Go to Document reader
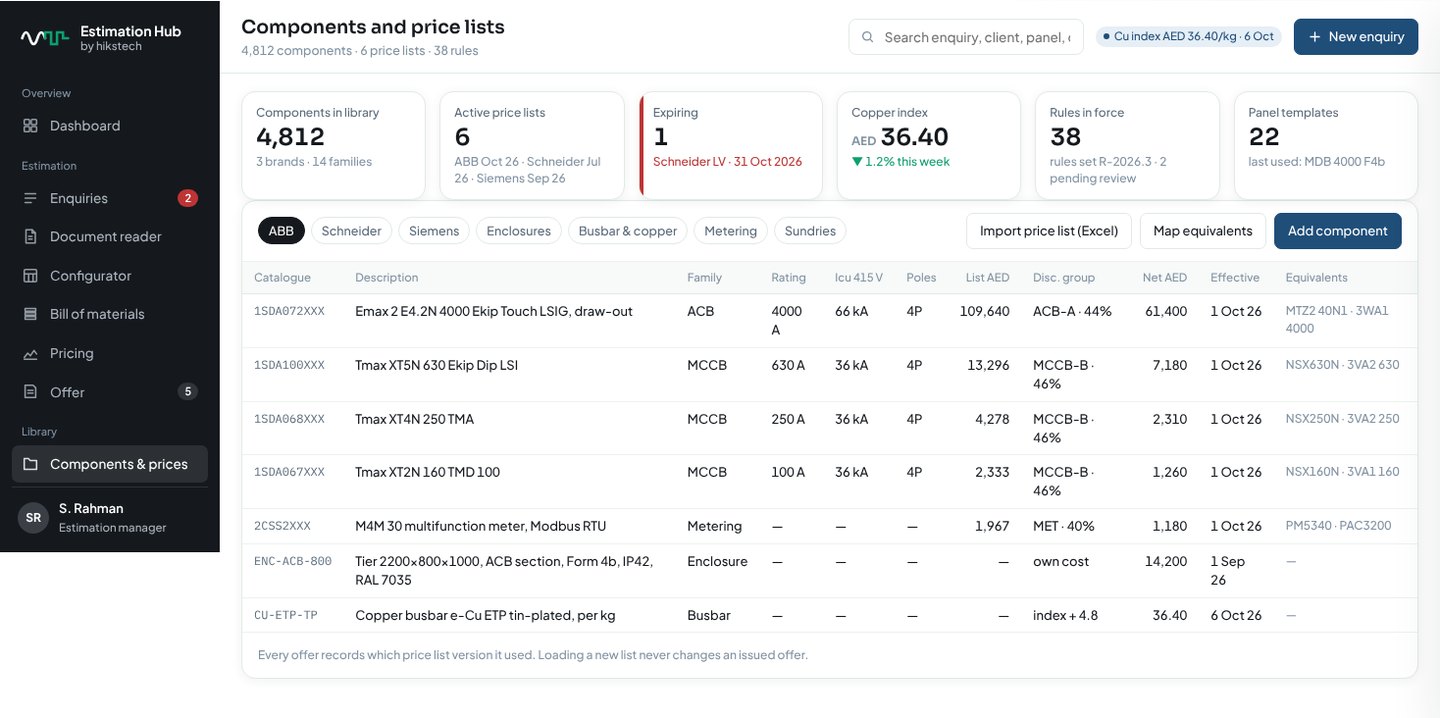 click(110, 237)
